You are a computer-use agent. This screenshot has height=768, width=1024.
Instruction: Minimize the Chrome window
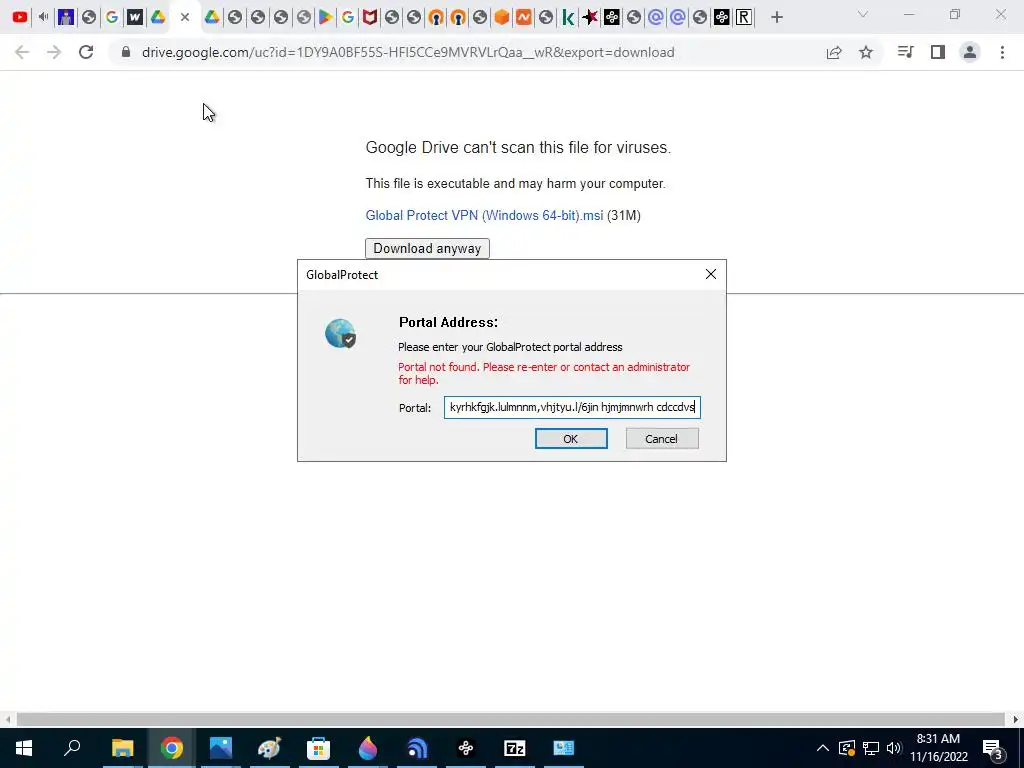[x=909, y=14]
